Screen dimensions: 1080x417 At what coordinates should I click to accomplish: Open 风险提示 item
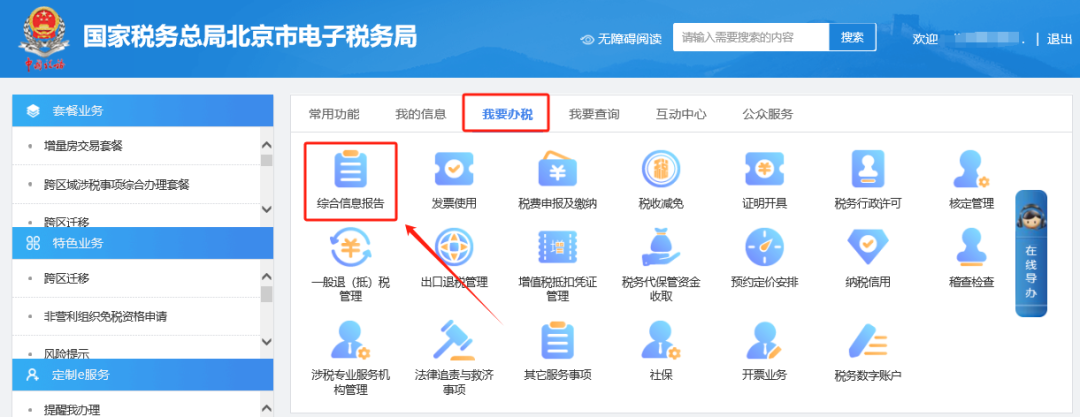[66, 354]
